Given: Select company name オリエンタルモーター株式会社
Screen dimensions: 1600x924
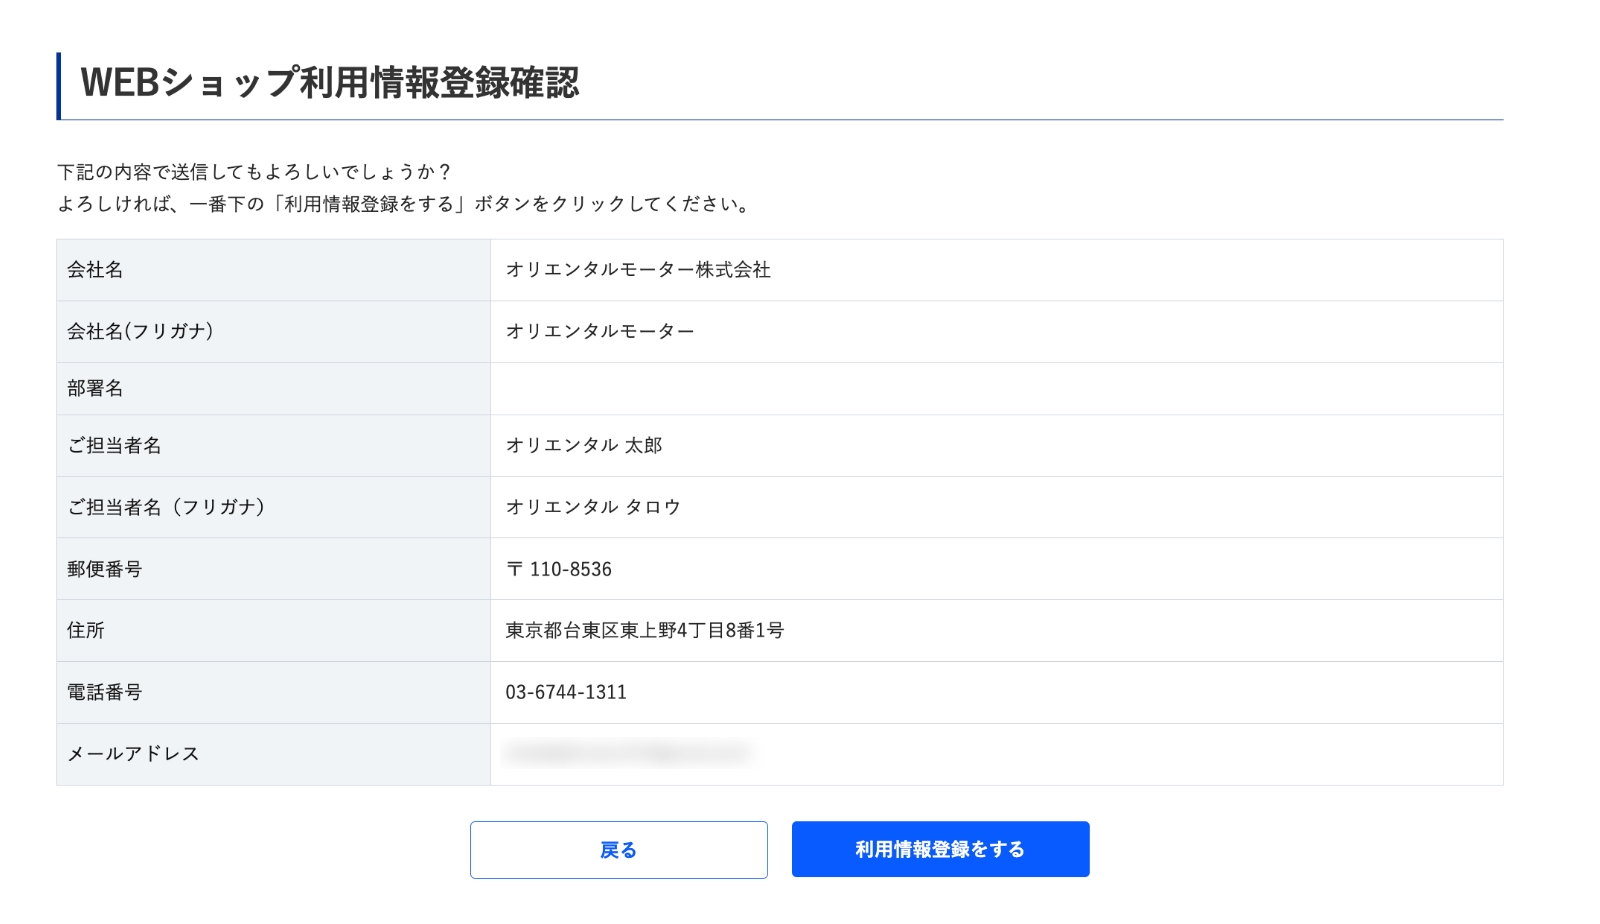Looking at the screenshot, I should (638, 270).
